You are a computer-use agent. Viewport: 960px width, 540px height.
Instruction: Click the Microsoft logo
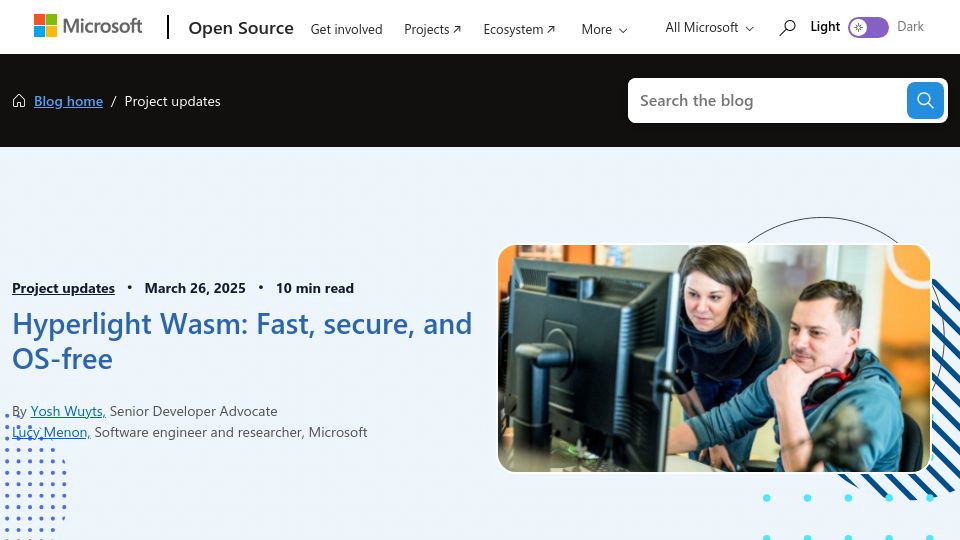tap(88, 26)
